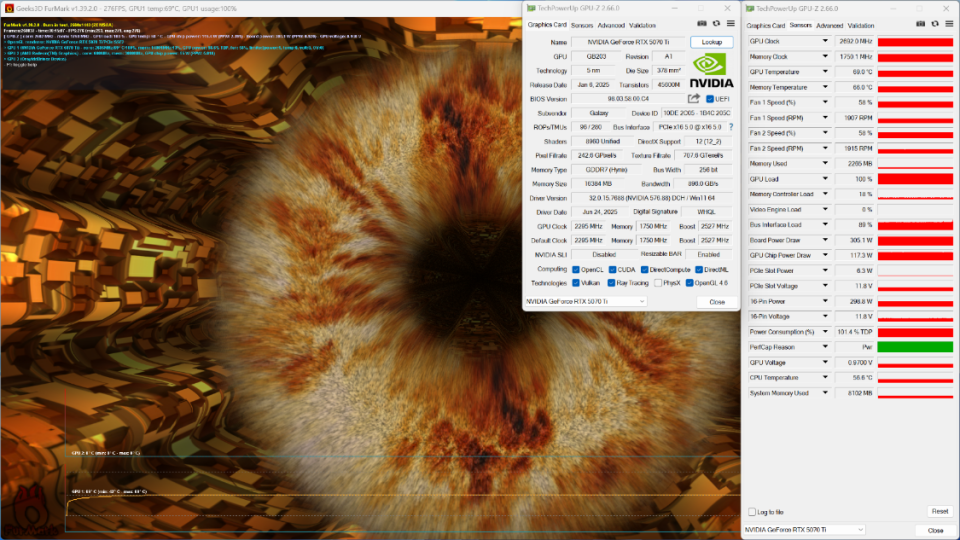Screen dimensions: 960x540
Task: Expand Memory Temperature sensor dropdown arrow
Action: click(x=825, y=87)
